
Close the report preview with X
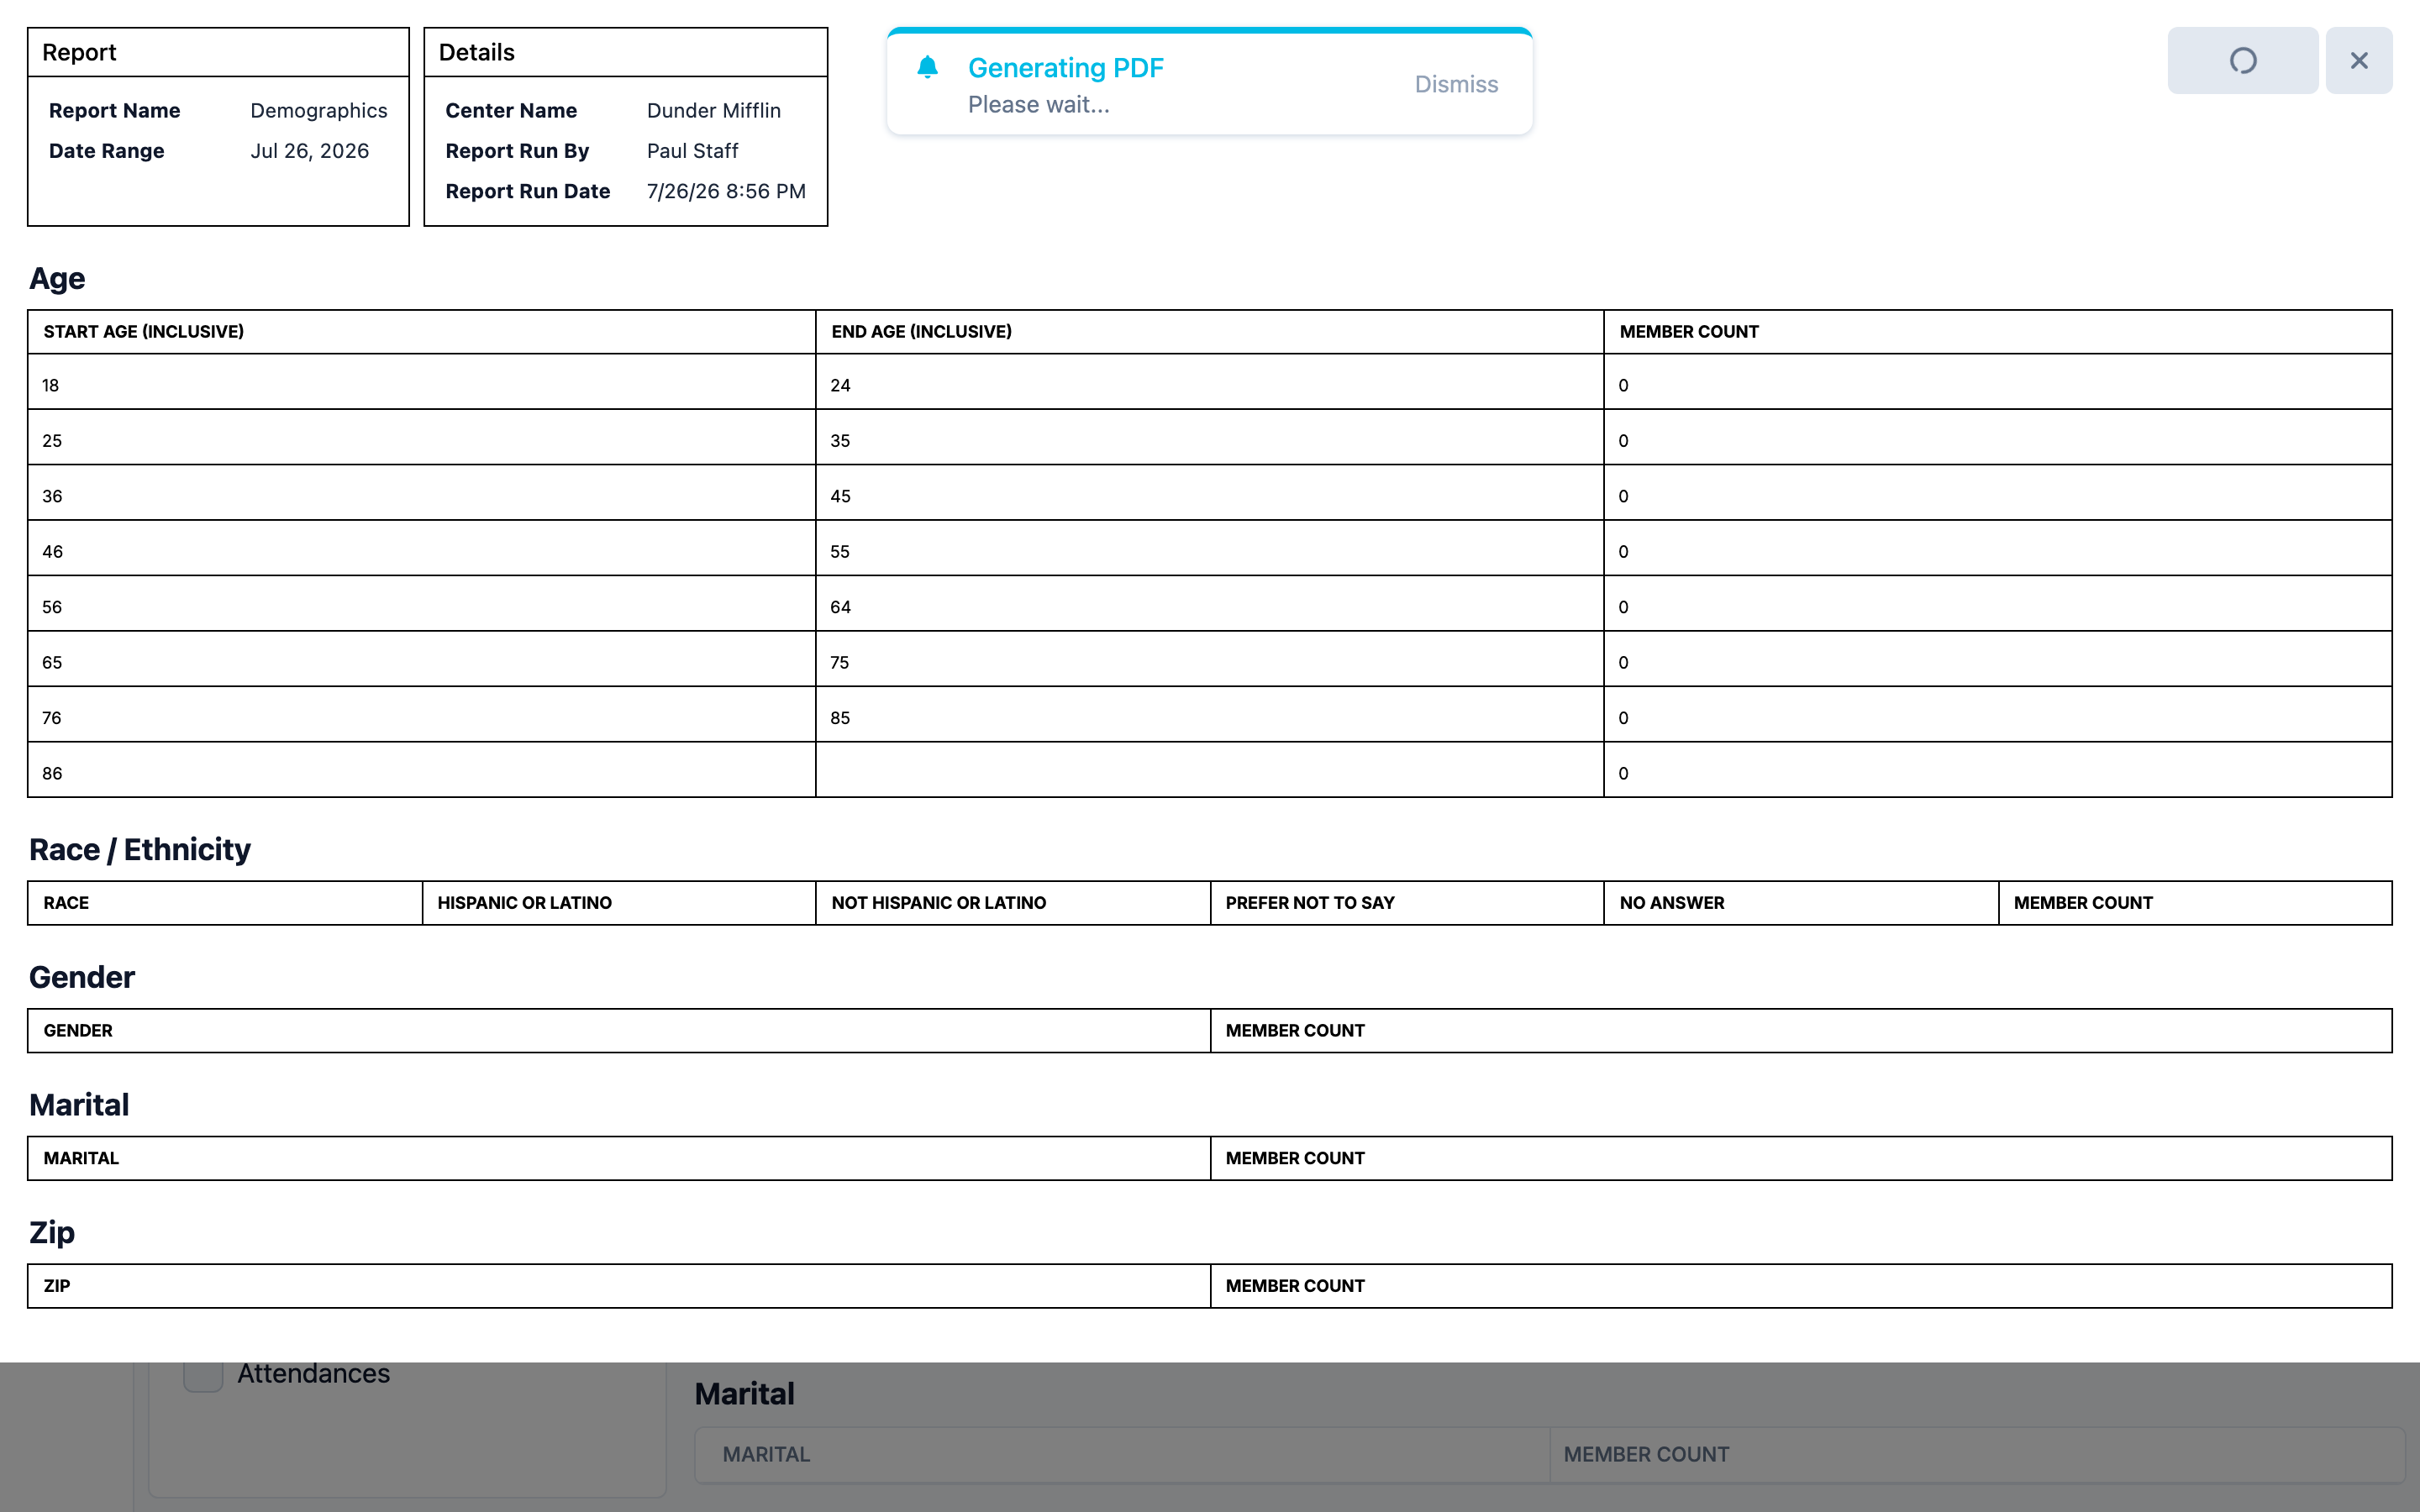click(2359, 61)
